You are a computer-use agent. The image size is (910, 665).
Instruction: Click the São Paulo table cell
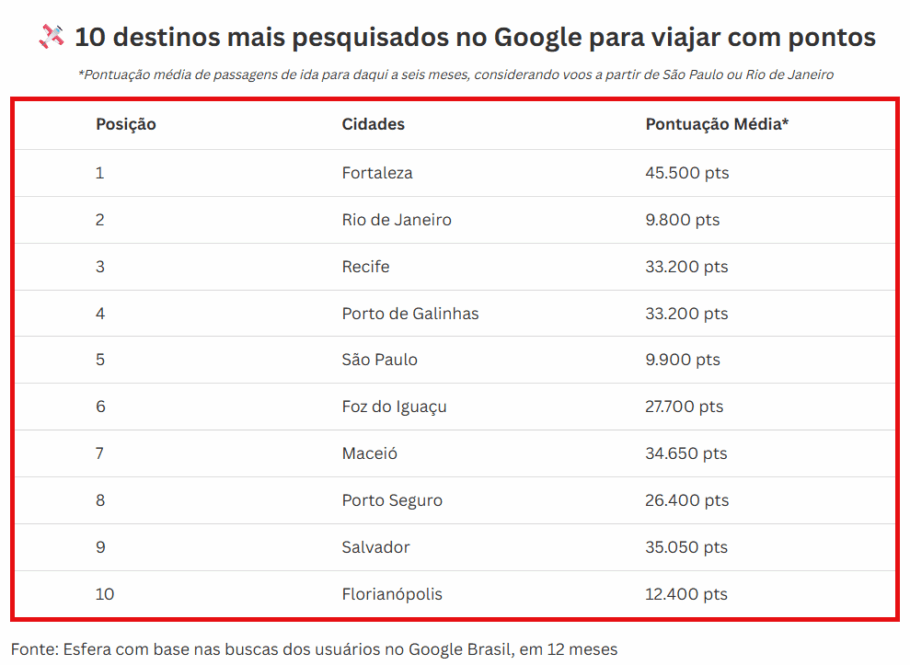point(379,360)
